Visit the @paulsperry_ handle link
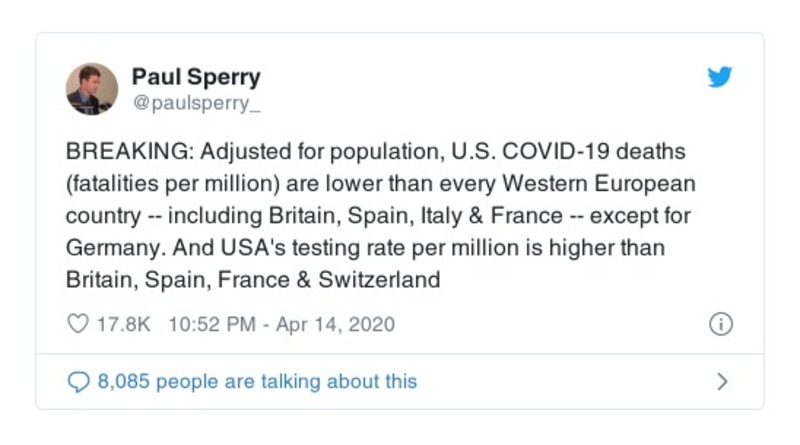 [189, 102]
